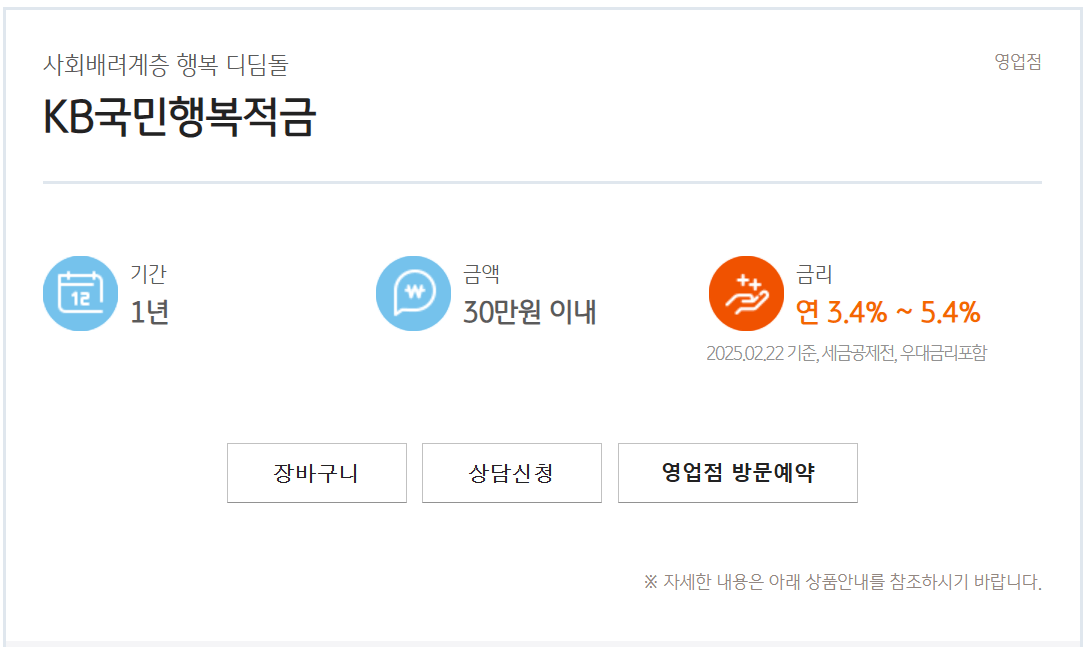Click the 상품안내 reference notice text
1087x647 pixels.
tap(842, 578)
